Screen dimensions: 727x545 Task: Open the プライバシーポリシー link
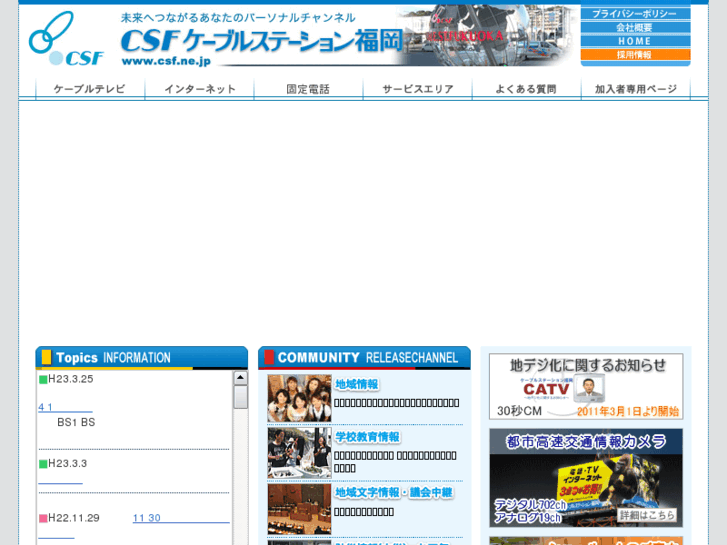pyautogui.click(x=635, y=14)
